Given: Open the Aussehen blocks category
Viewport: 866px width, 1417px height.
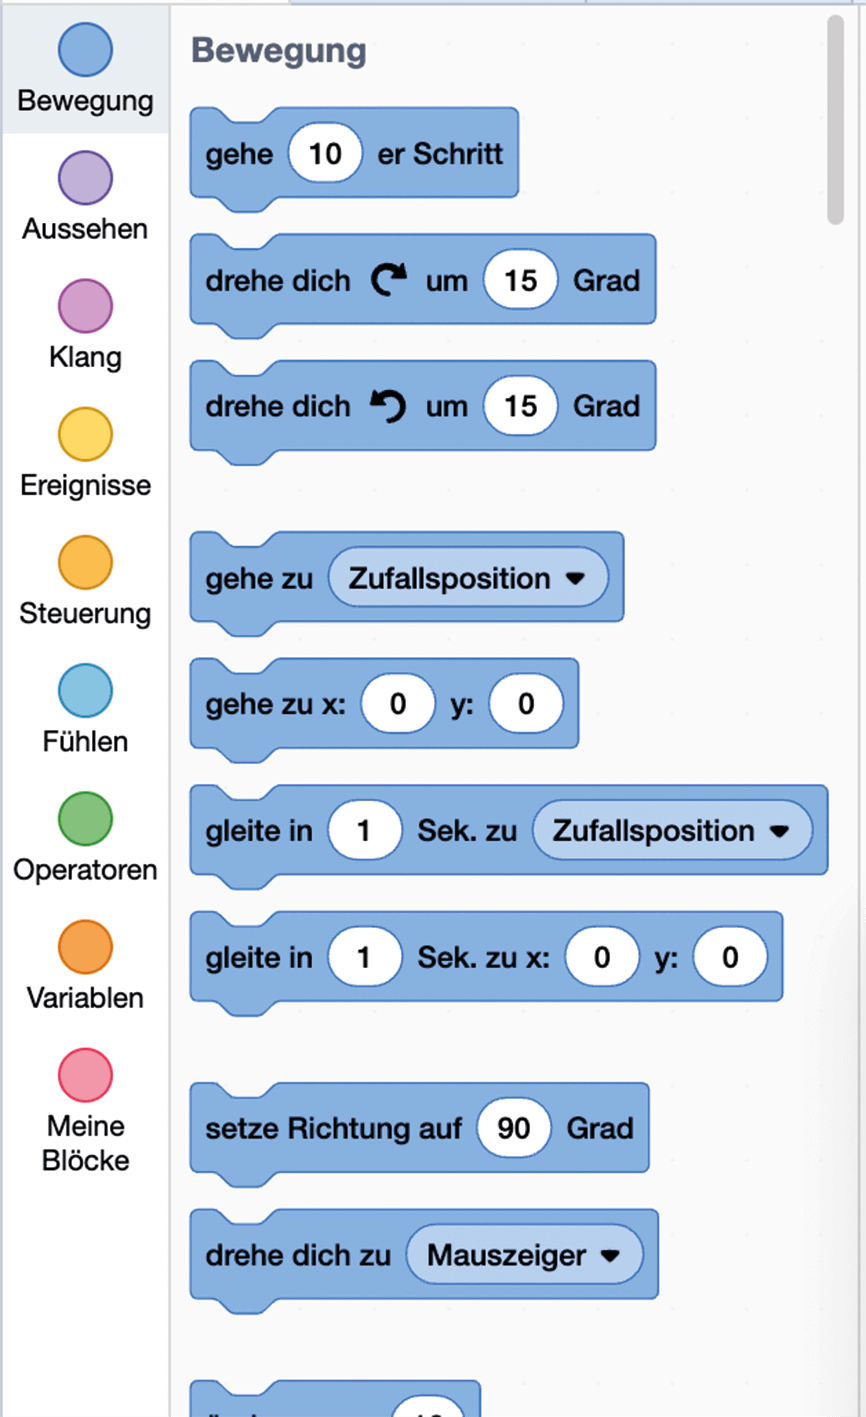Looking at the screenshot, I should click(85, 177).
